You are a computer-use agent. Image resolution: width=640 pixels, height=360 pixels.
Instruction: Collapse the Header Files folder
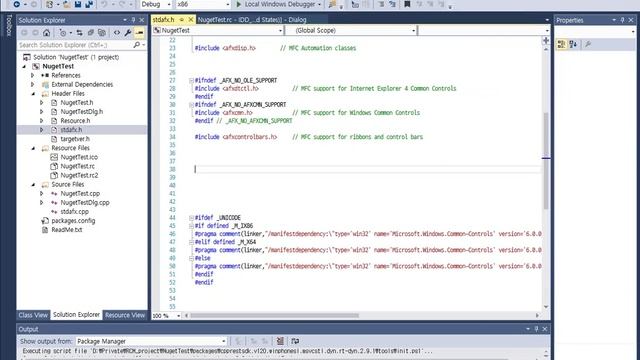[33, 93]
